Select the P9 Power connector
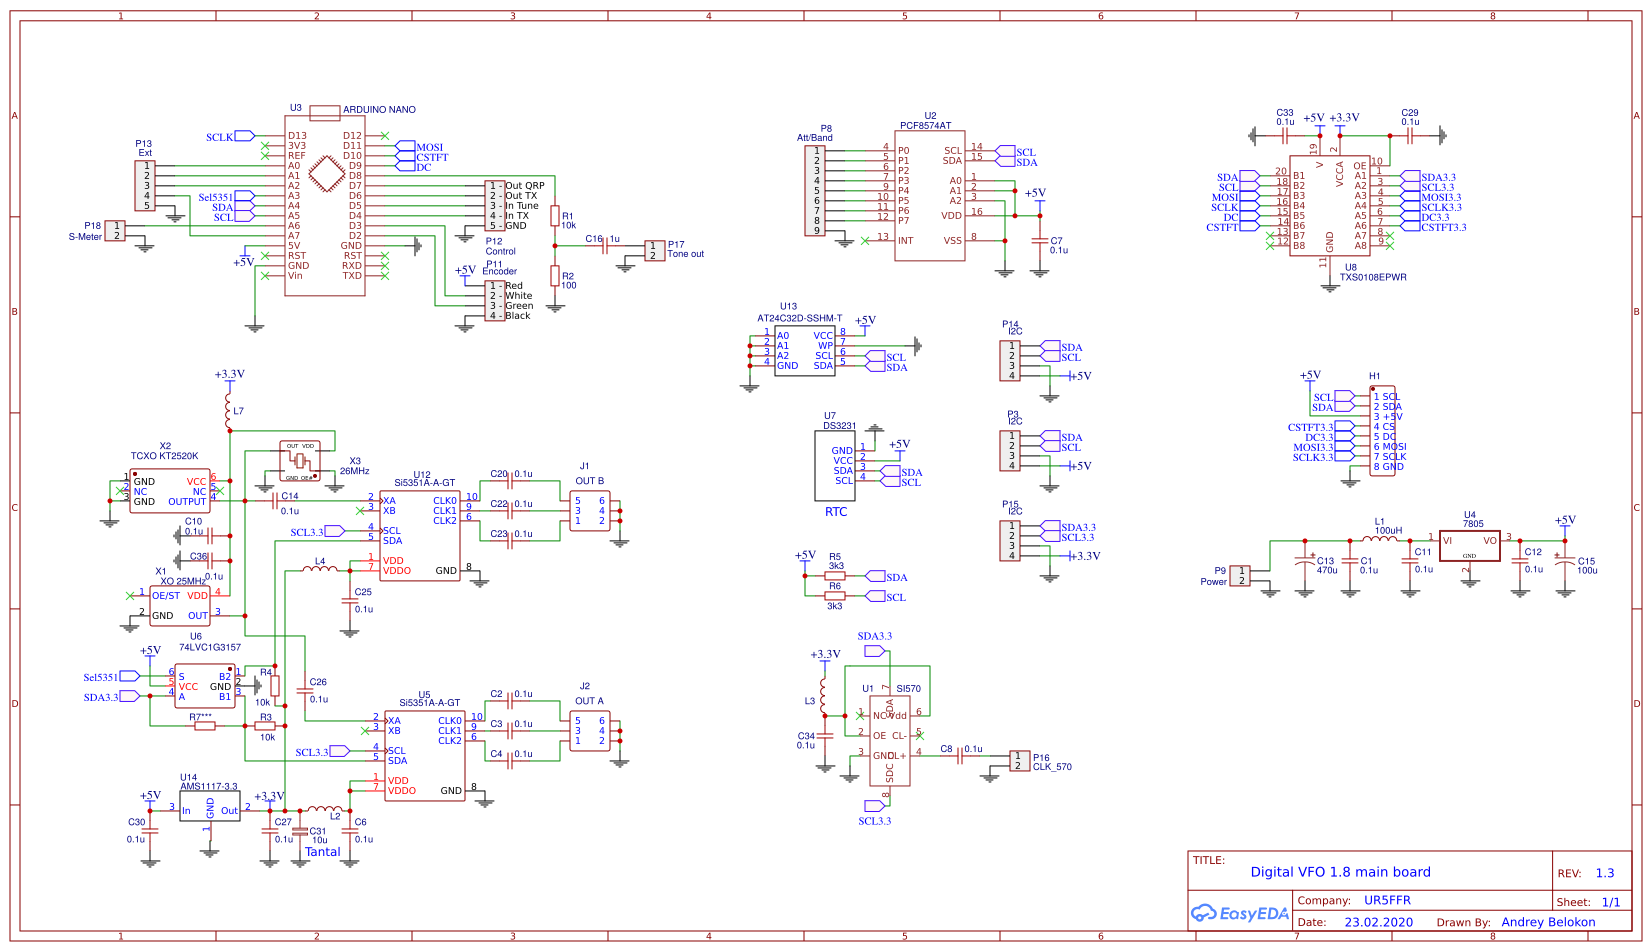The width and height of the screenshot is (1652, 951). pos(1240,576)
